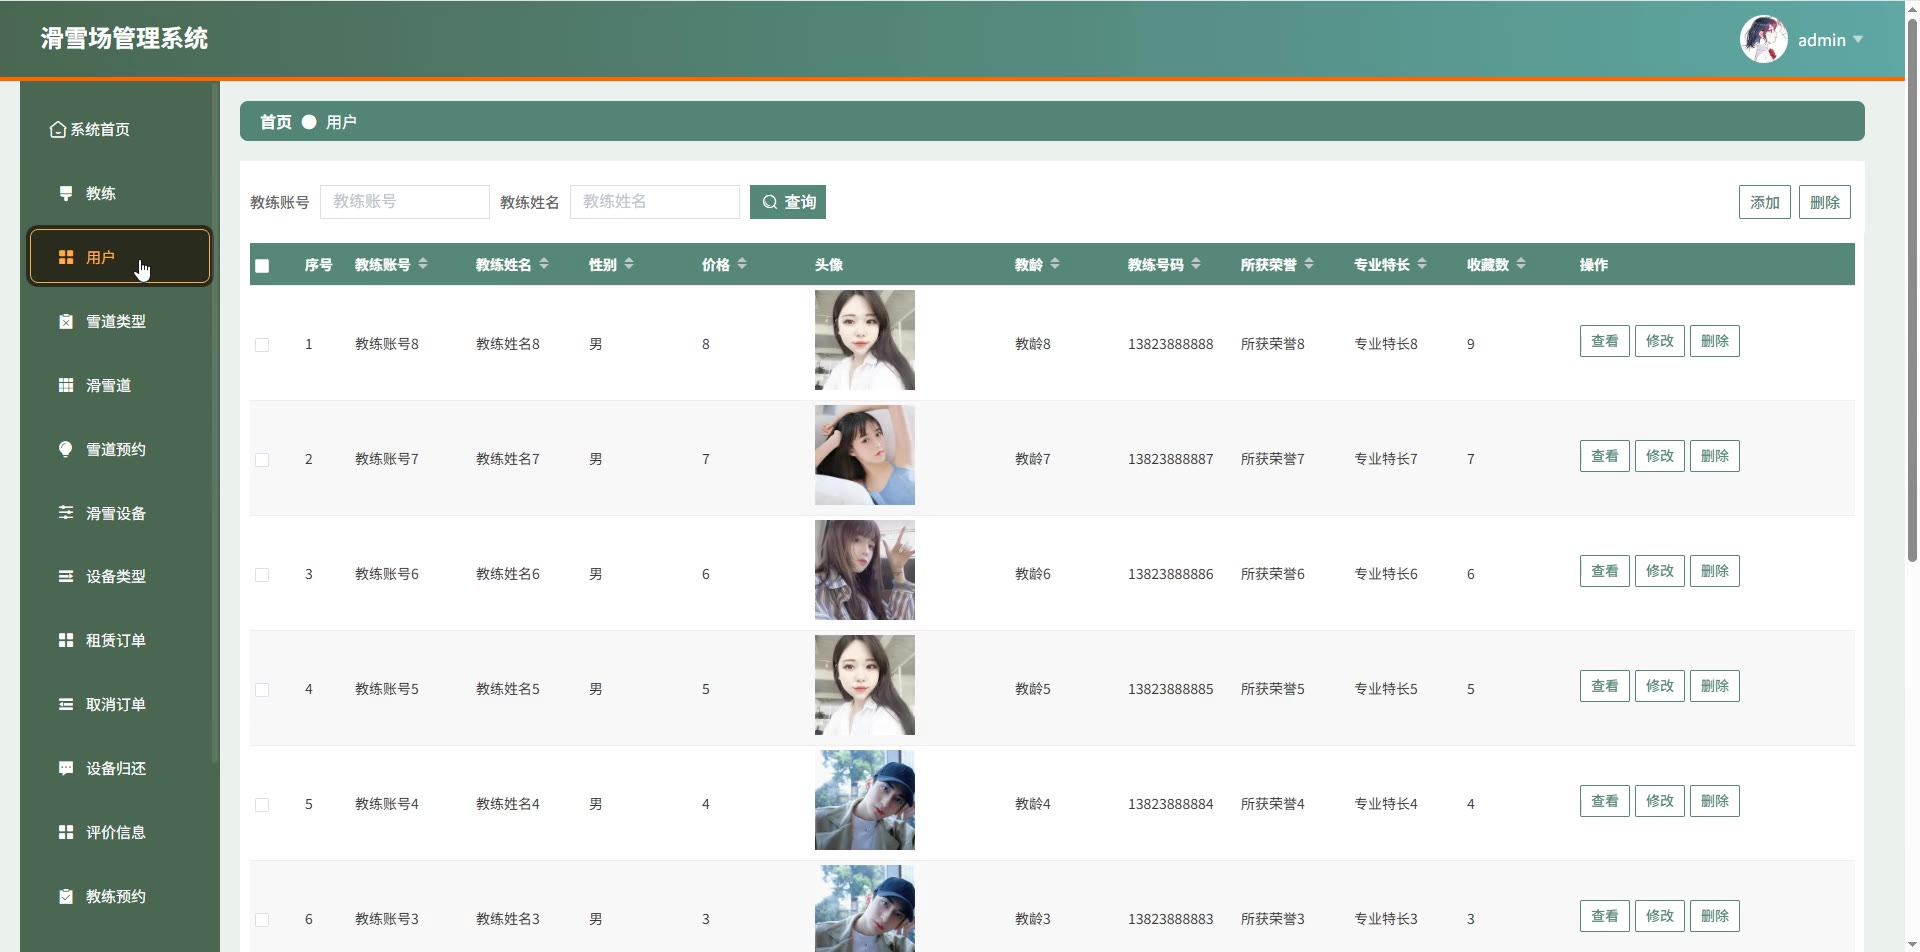Open avatar photo of 教练姓名4
Image resolution: width=1920 pixels, height=952 pixels.
coord(865,800)
